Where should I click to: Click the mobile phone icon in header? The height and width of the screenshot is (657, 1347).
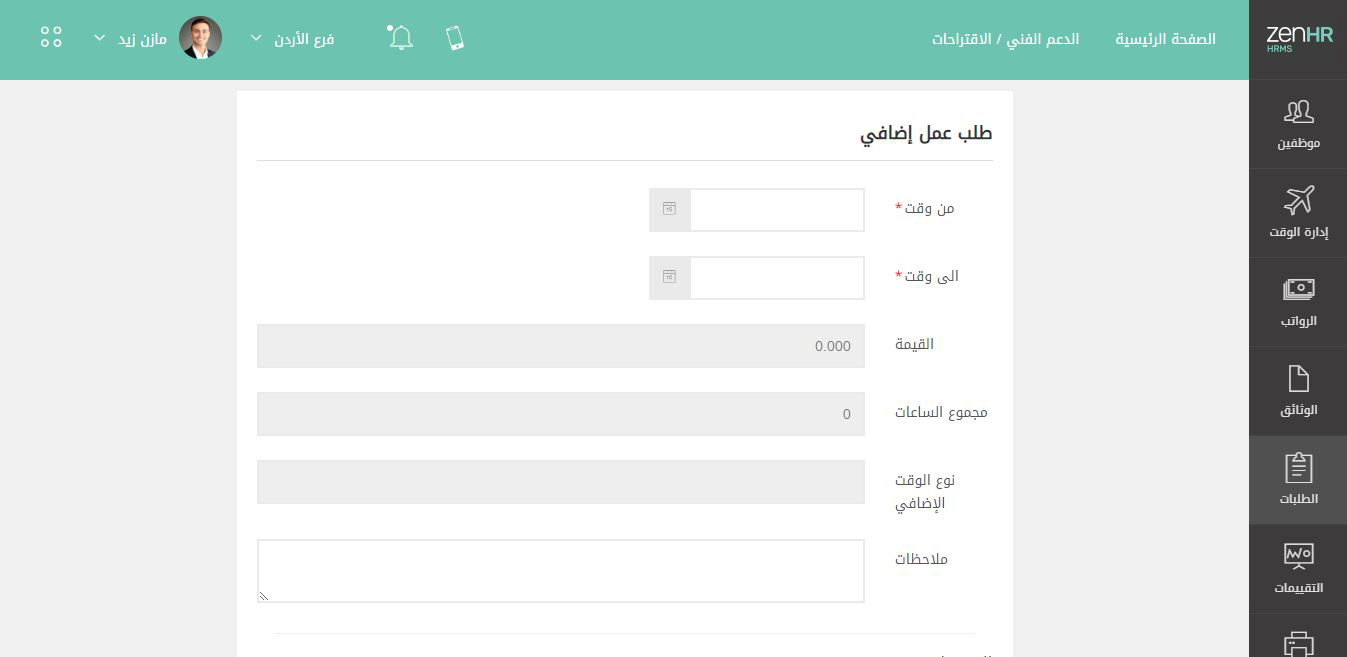point(455,38)
